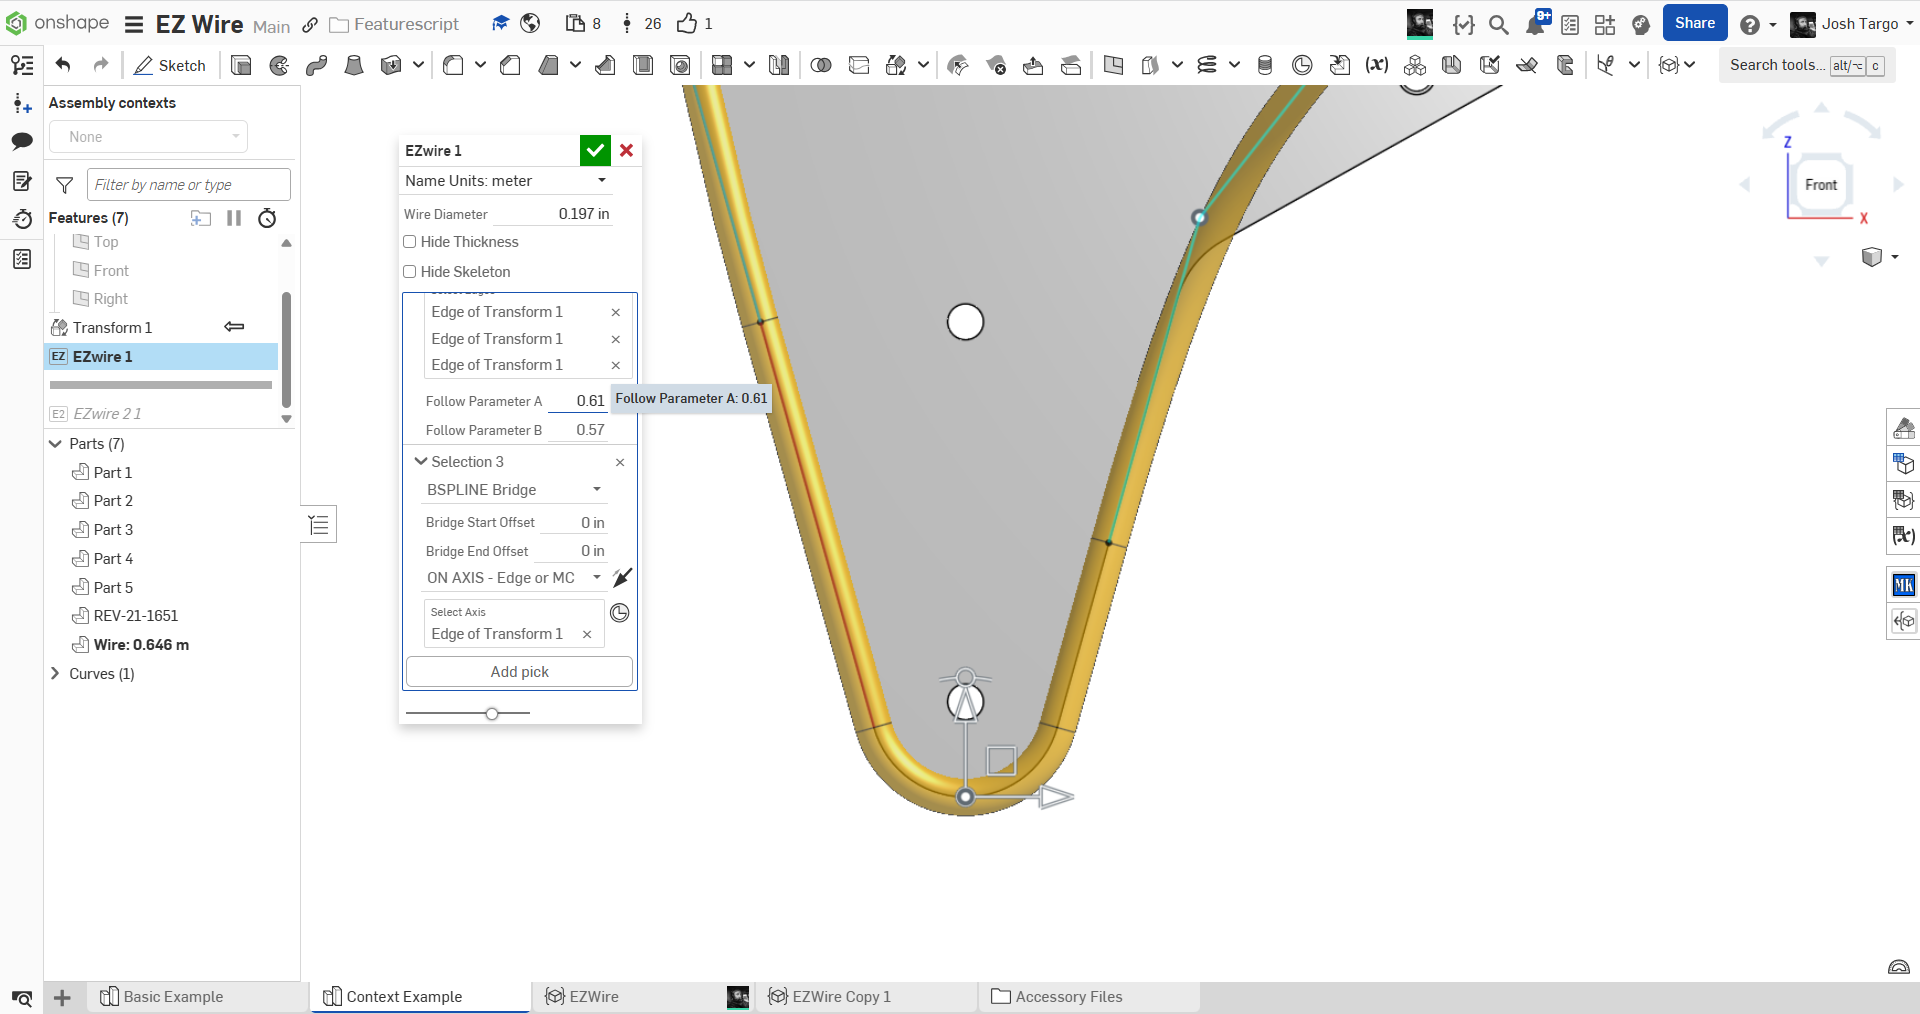Select the Plane tool

point(1113,65)
